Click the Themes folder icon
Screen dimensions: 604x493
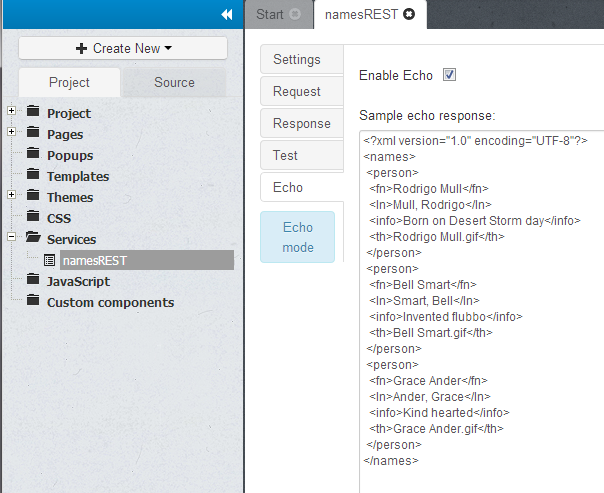pyautogui.click(x=33, y=197)
